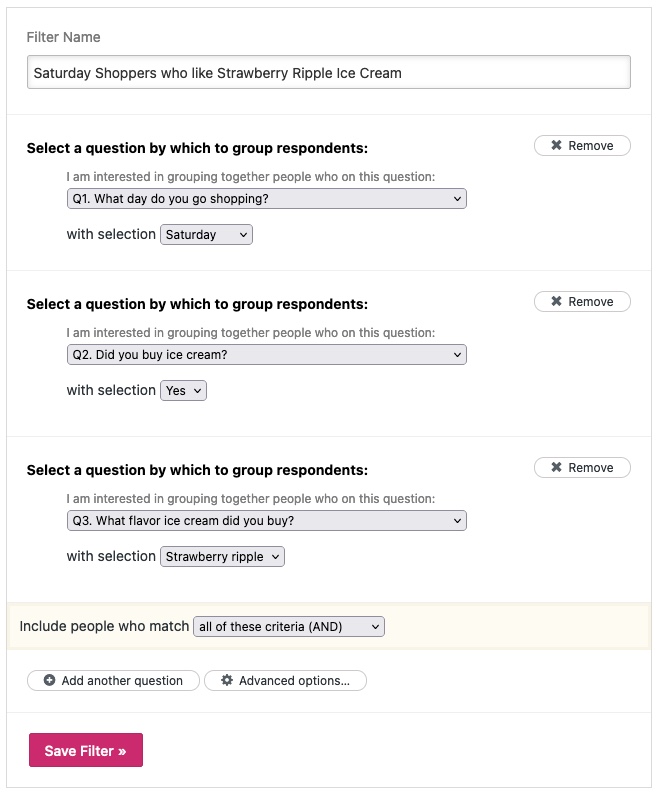Click the plus icon for Add another question
The height and width of the screenshot is (795, 659).
(x=50, y=681)
